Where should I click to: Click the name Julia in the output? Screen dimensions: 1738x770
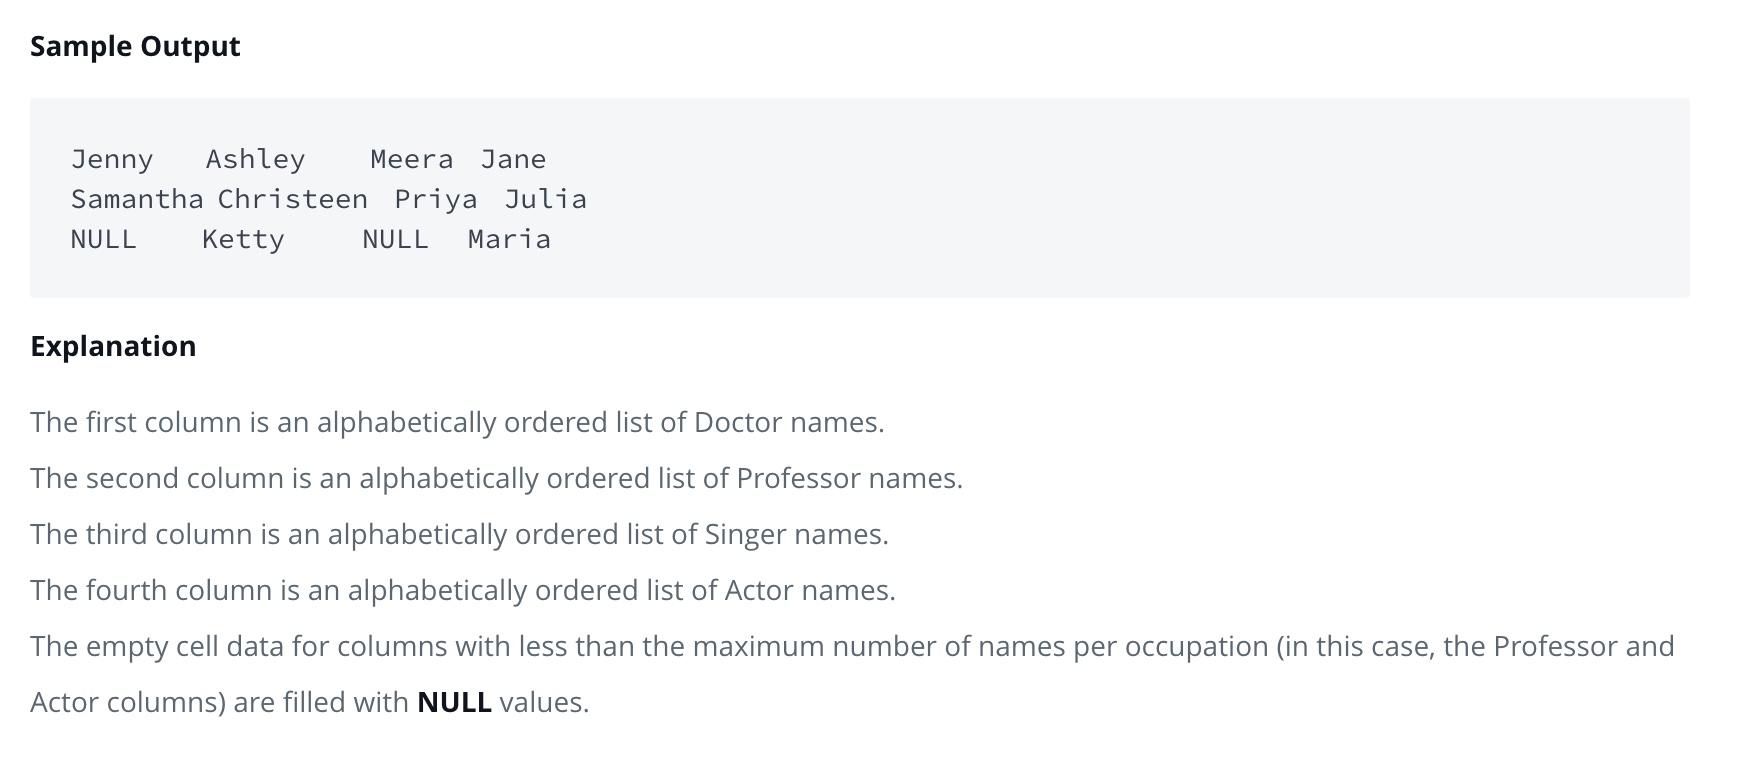(x=545, y=199)
